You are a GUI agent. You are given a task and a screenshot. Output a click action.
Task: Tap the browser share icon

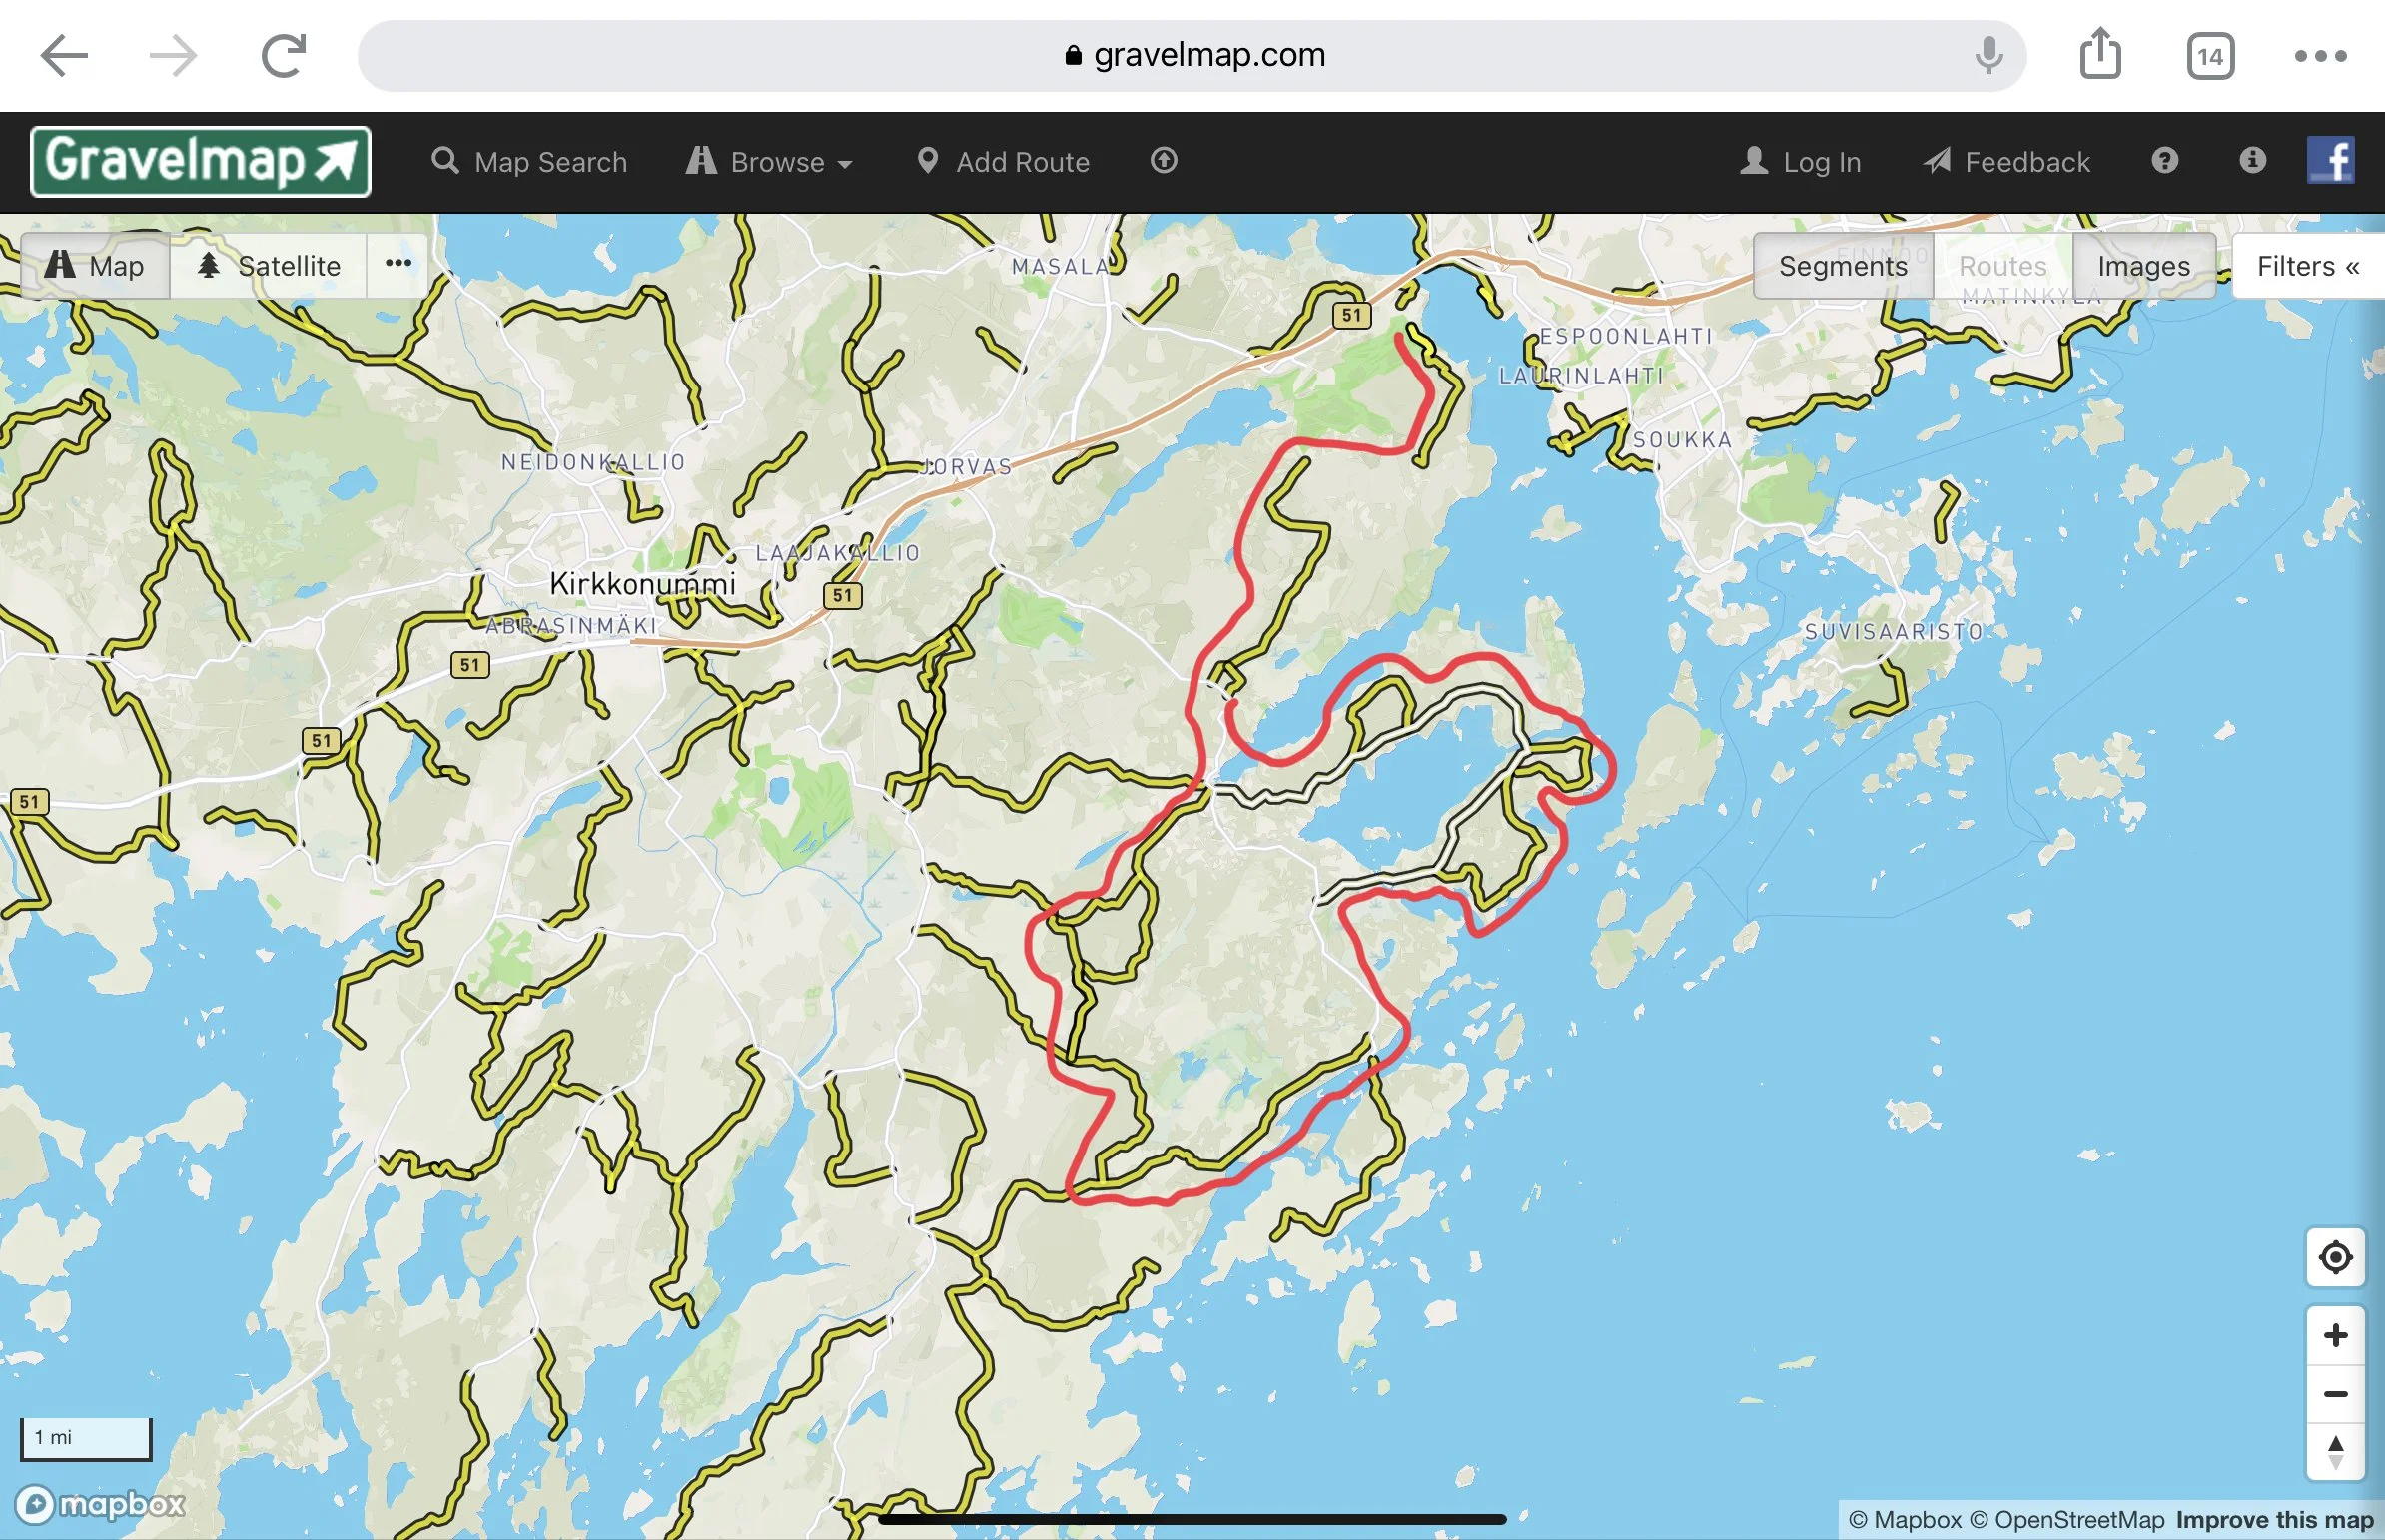[2100, 54]
